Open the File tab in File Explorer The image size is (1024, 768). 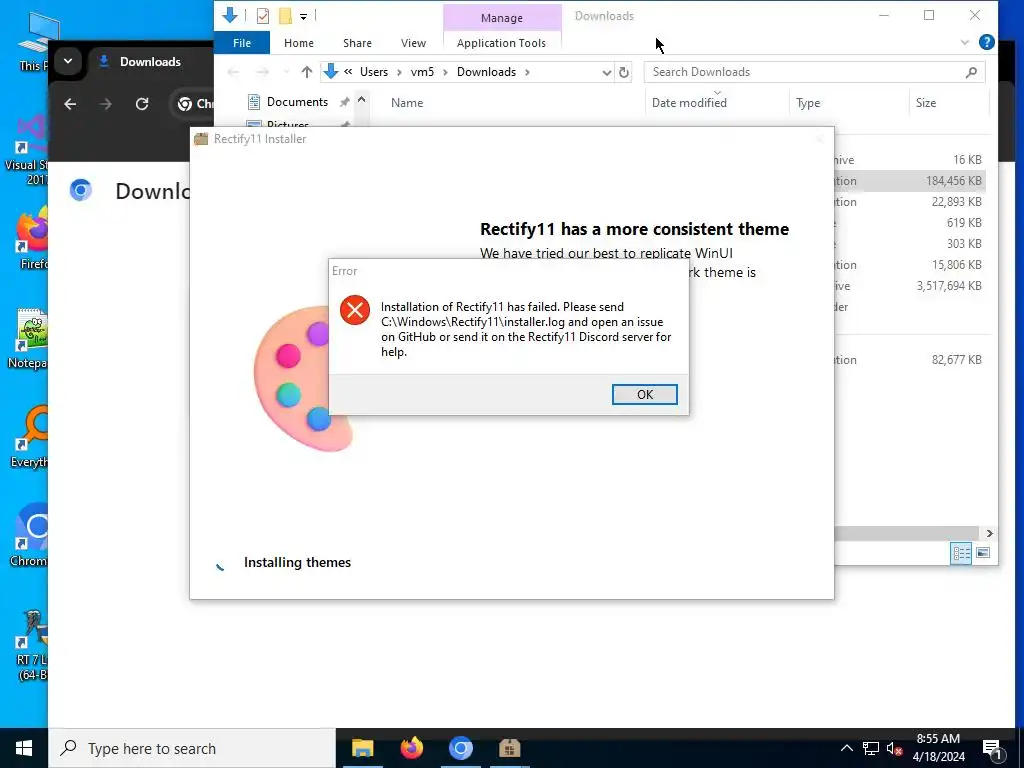point(242,43)
